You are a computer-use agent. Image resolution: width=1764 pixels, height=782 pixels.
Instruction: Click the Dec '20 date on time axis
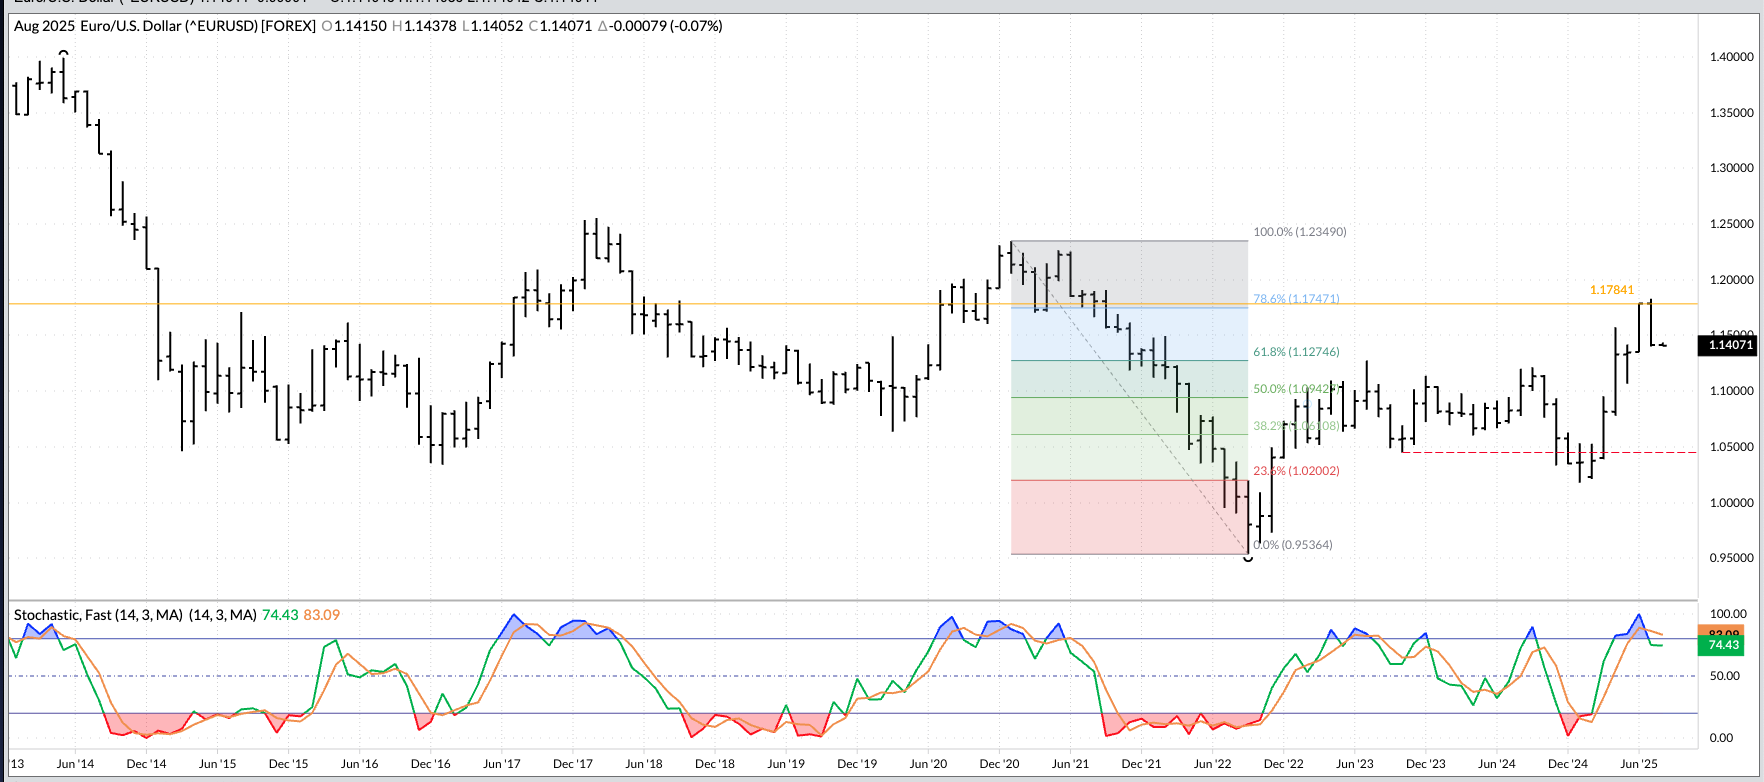[x=999, y=764]
